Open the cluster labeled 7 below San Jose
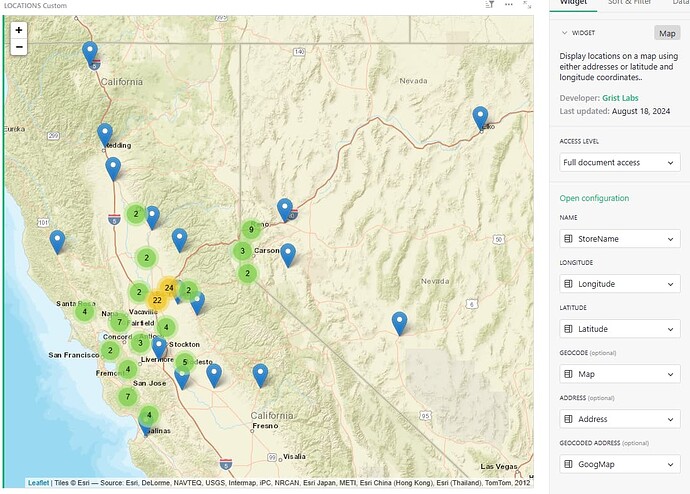The height and width of the screenshot is (494, 690). click(x=128, y=396)
